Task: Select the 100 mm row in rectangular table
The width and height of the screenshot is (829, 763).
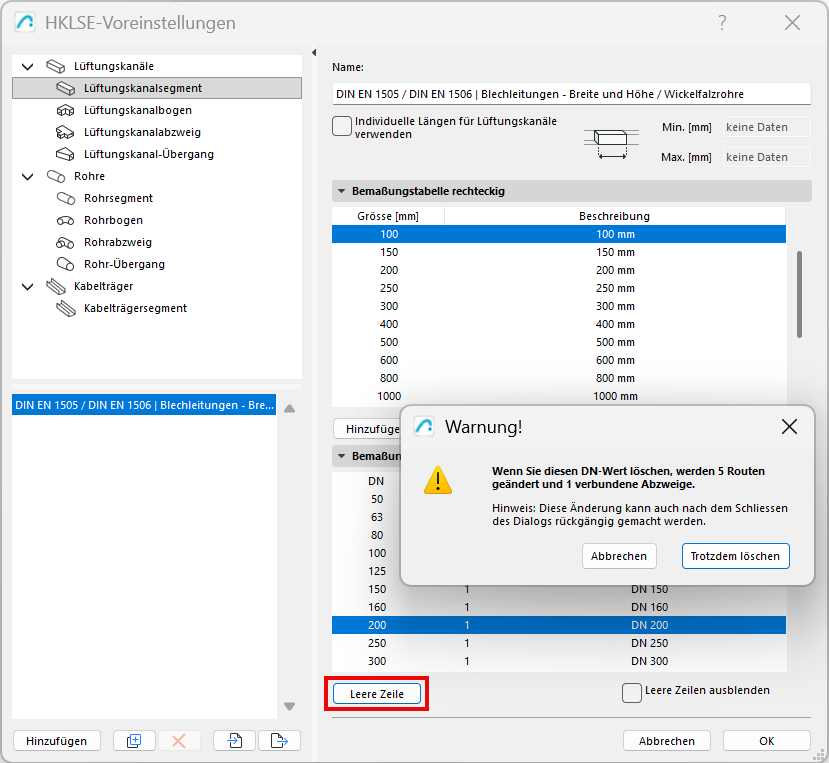Action: (559, 234)
